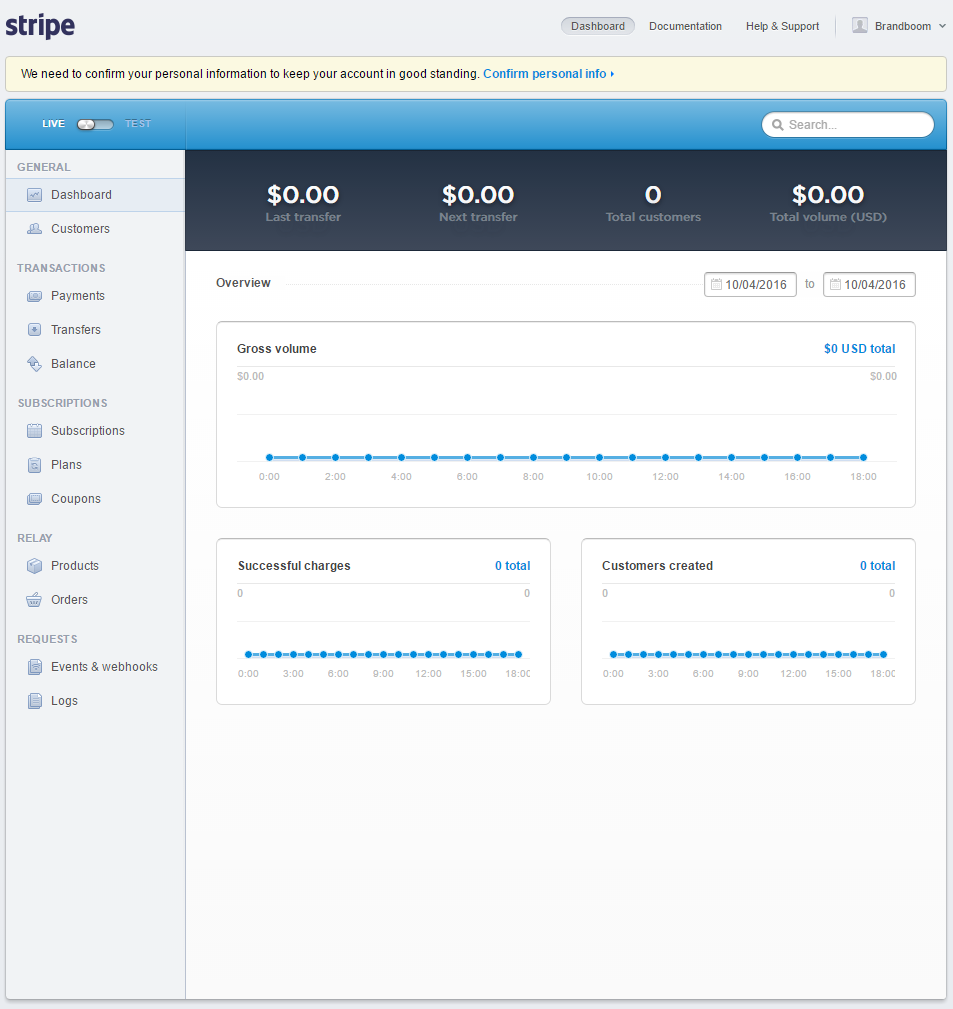Switch the account to TEST mode
The height and width of the screenshot is (1009, 953).
tap(138, 123)
